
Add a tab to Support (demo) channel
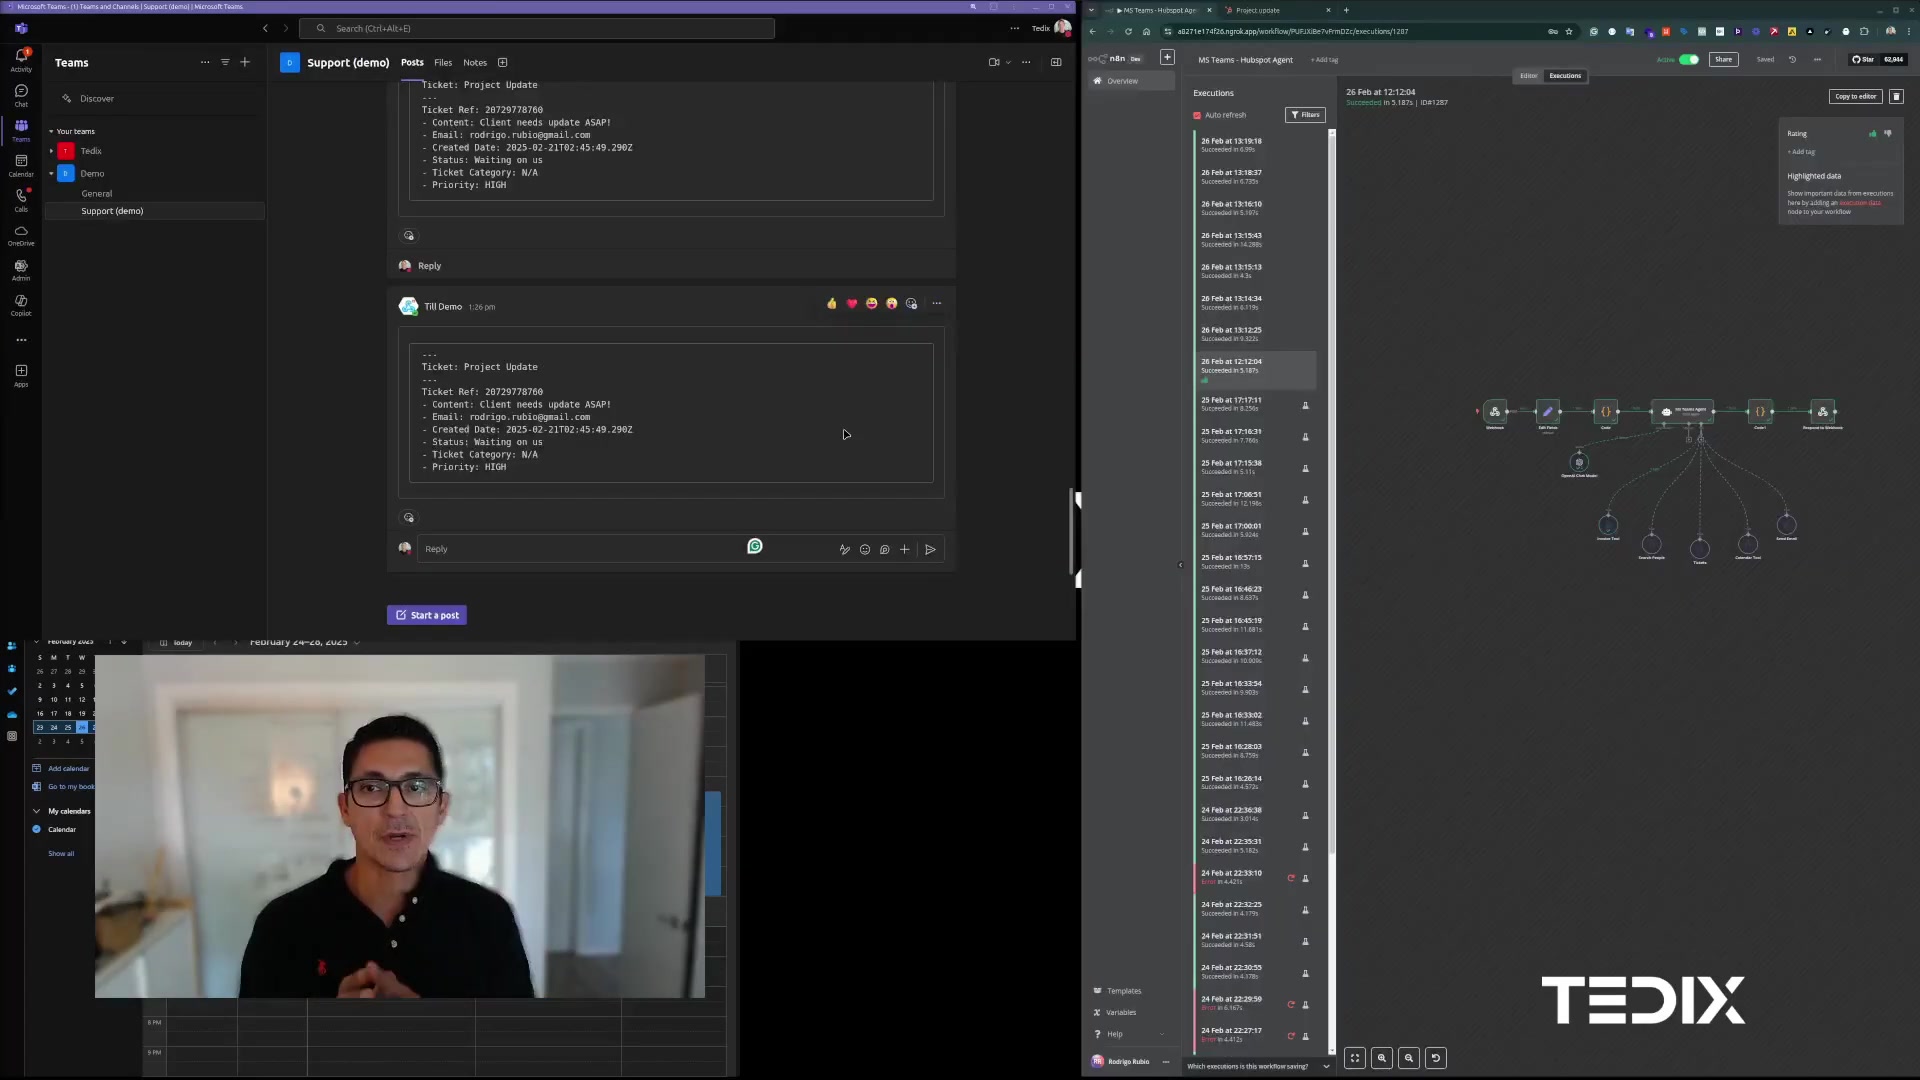[x=503, y=62]
